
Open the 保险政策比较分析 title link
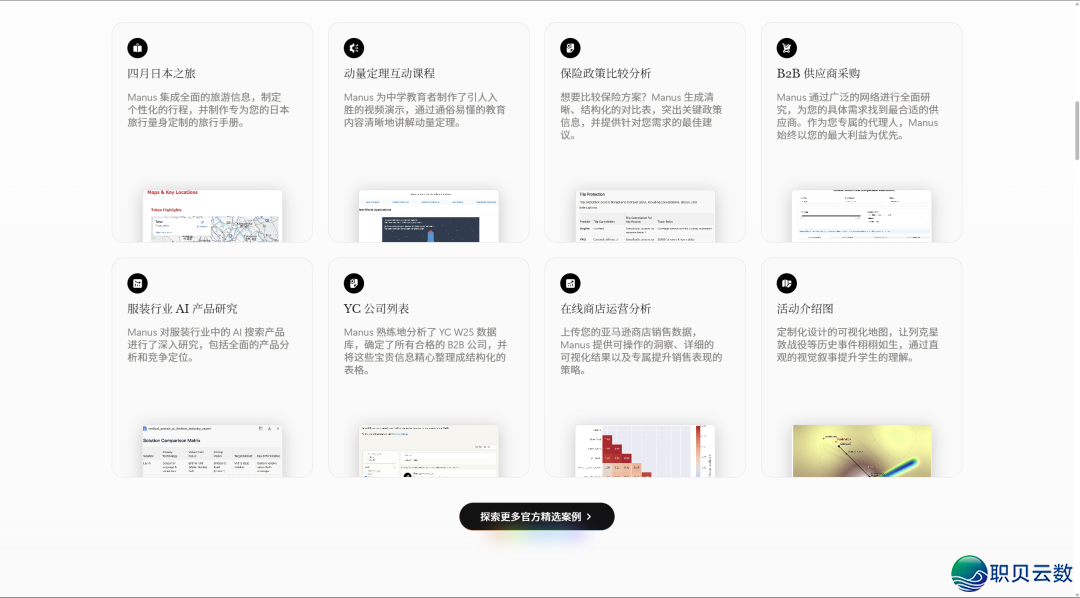pyautogui.click(x=605, y=74)
